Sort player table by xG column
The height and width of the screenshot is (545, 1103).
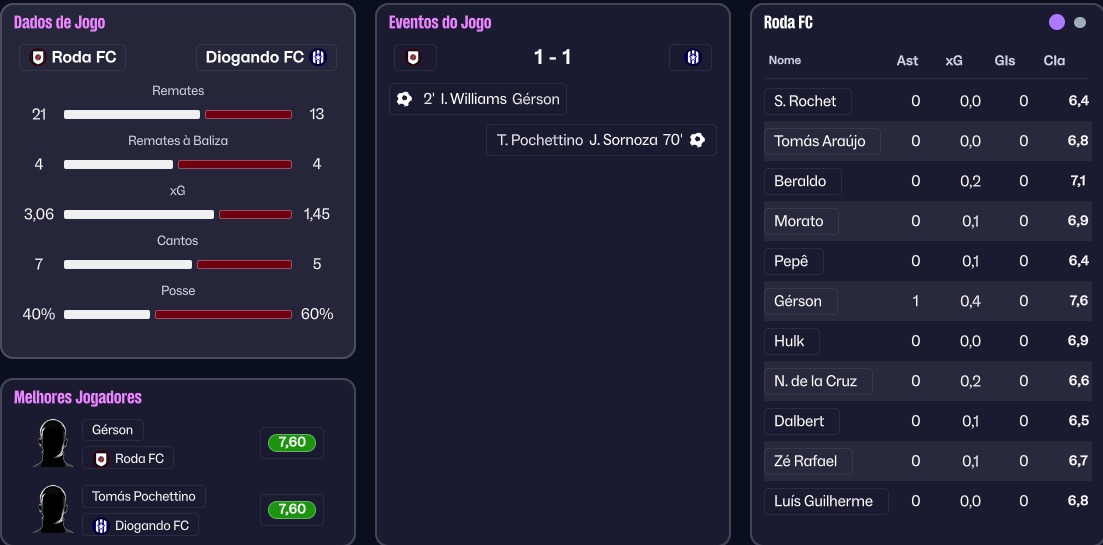954,60
